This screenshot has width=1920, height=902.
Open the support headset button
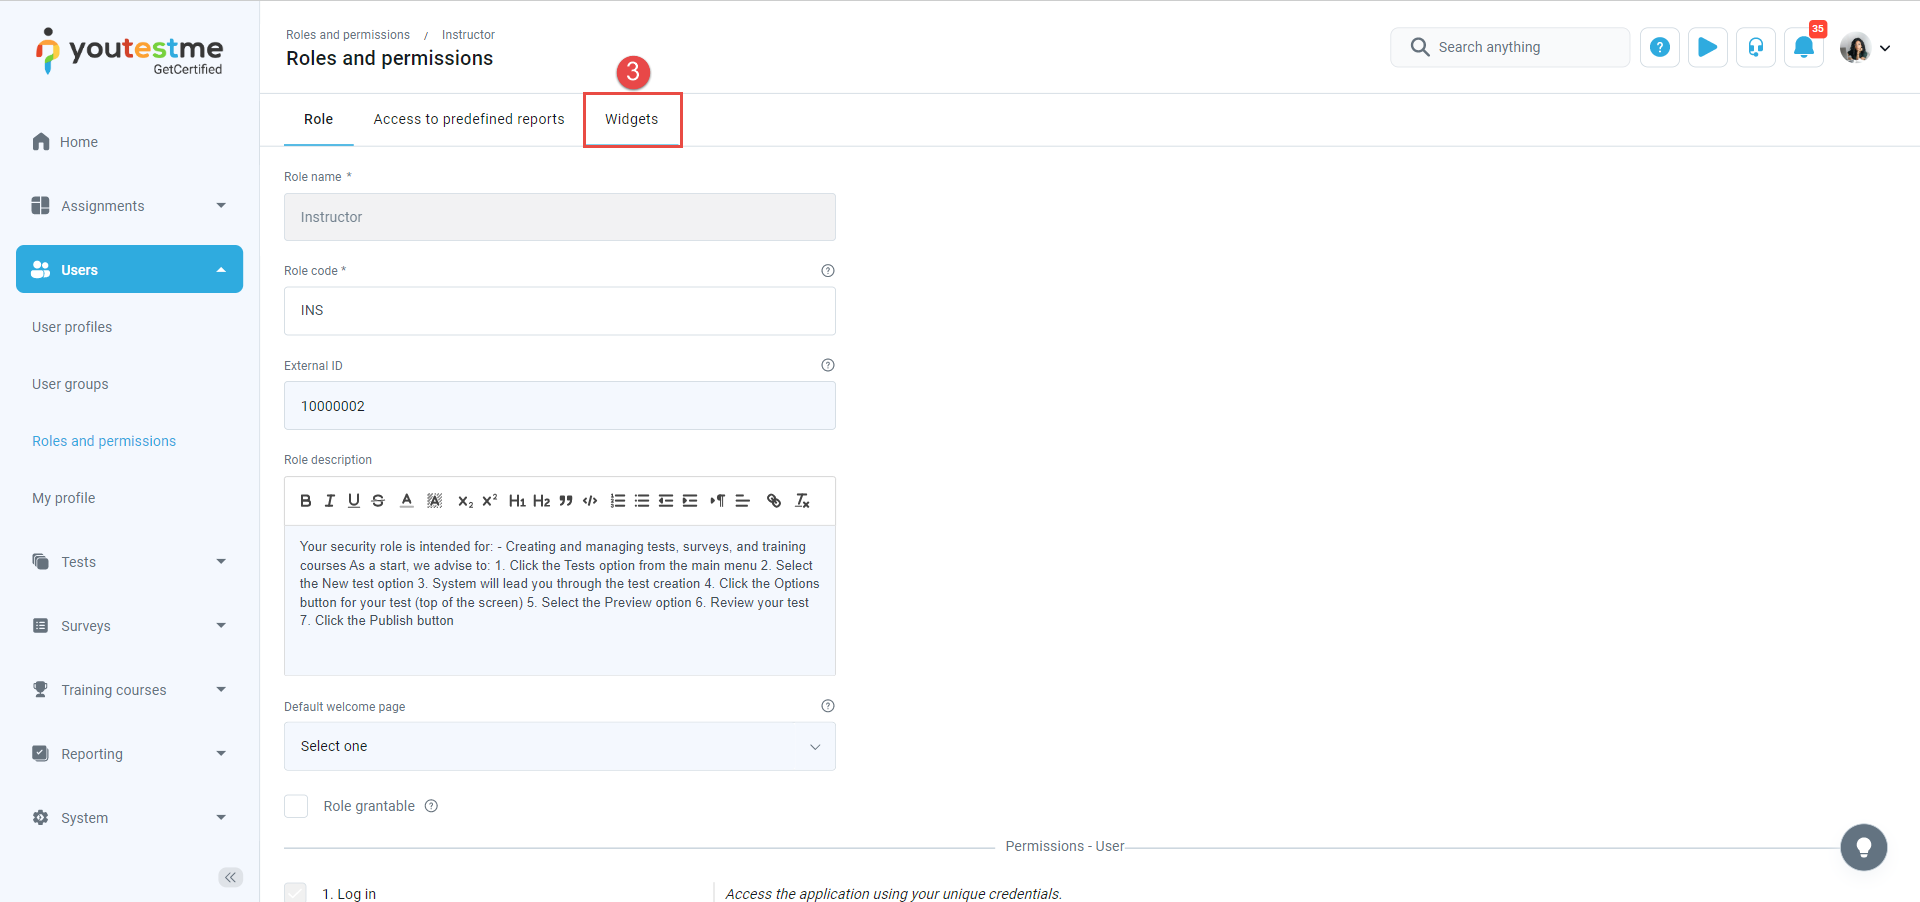pyautogui.click(x=1756, y=47)
